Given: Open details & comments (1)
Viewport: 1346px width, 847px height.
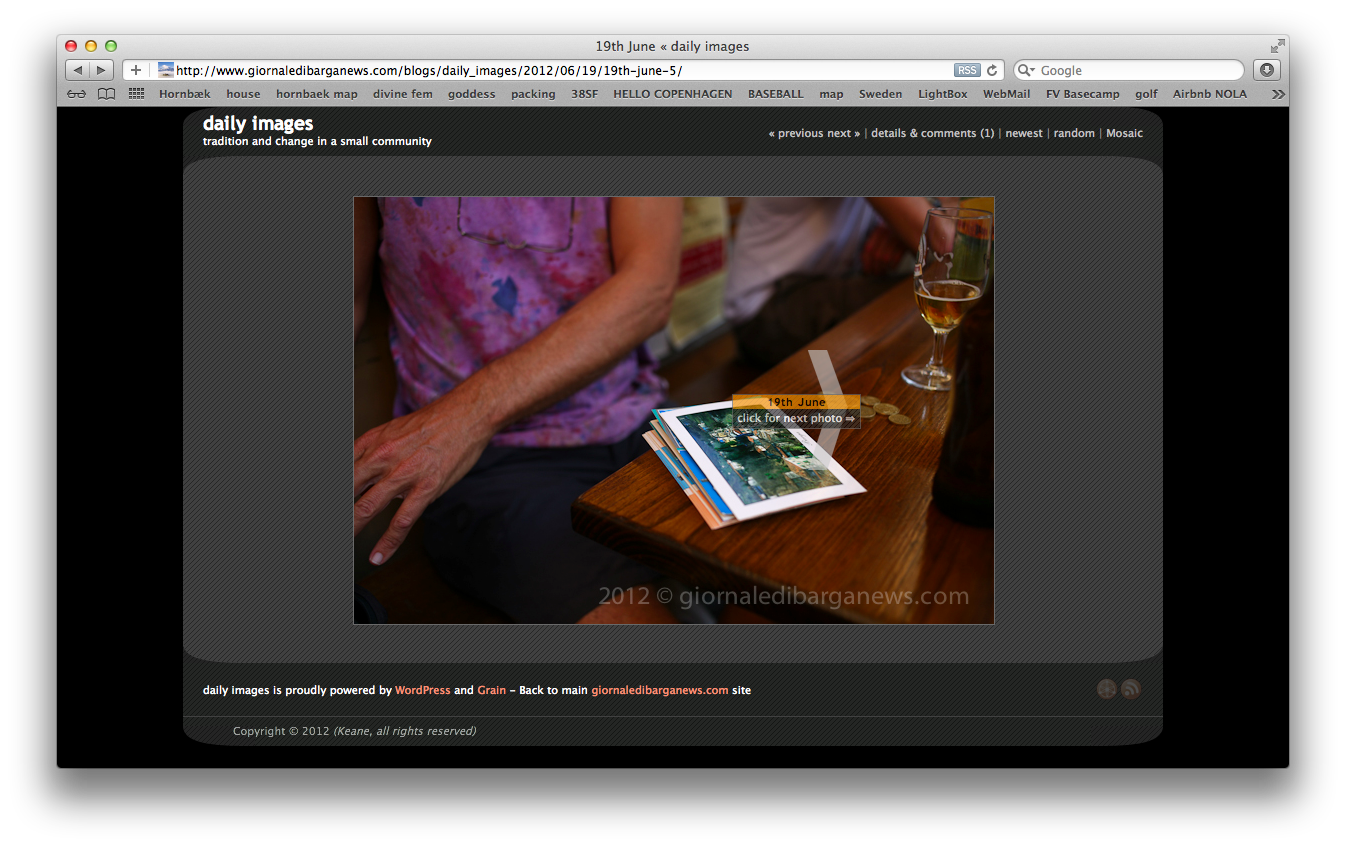Looking at the screenshot, I should (933, 133).
